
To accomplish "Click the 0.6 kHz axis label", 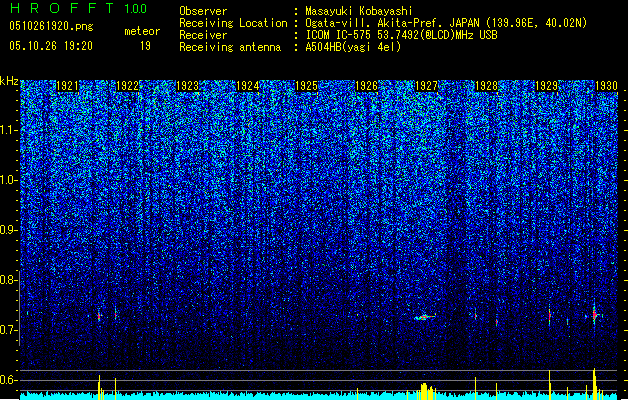I will tap(8, 380).
